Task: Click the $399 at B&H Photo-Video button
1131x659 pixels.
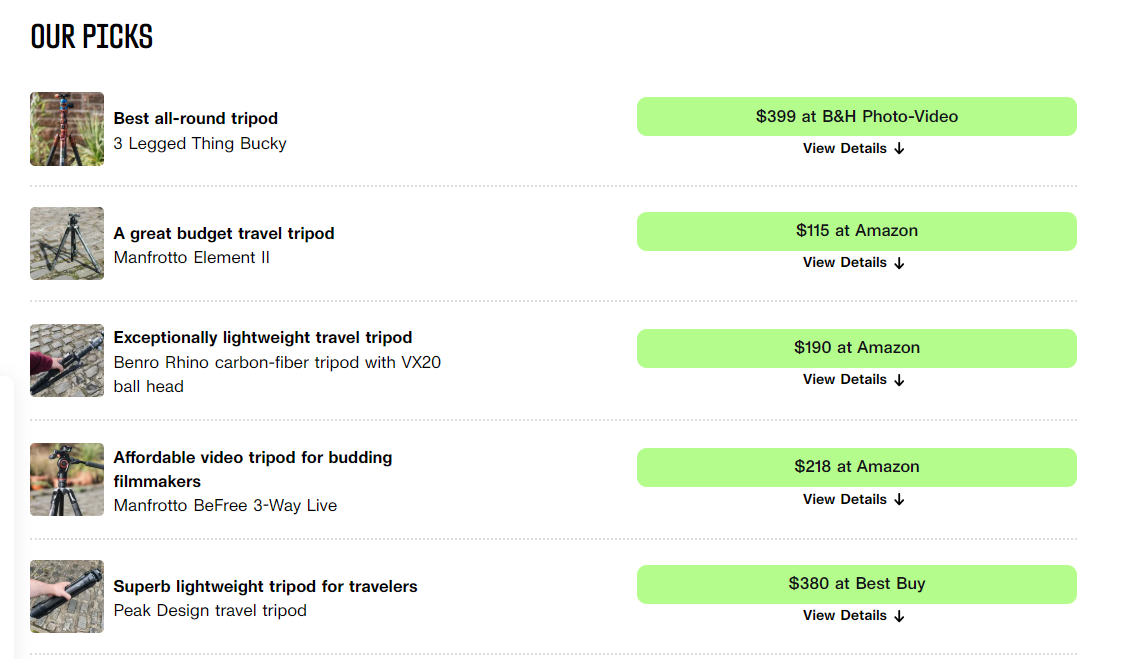Action: [856, 117]
